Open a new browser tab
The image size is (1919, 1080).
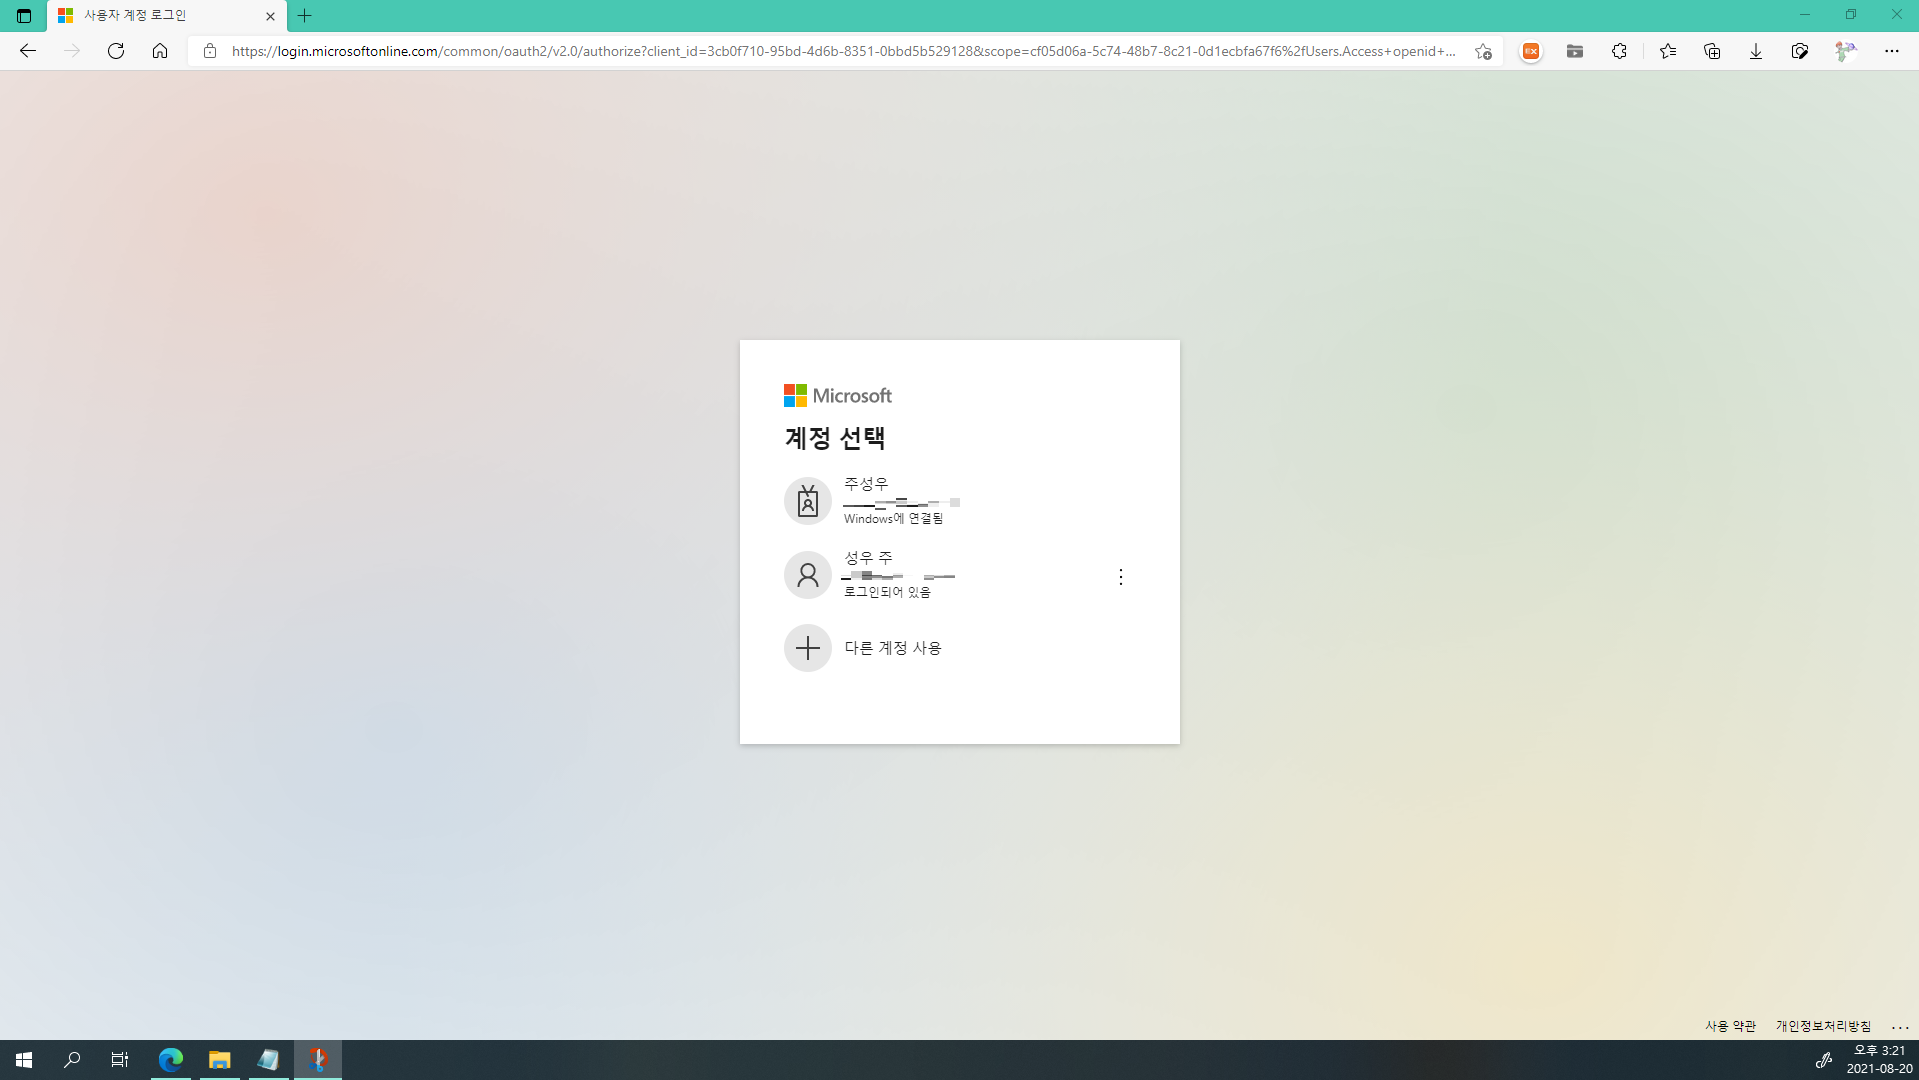[x=305, y=16]
